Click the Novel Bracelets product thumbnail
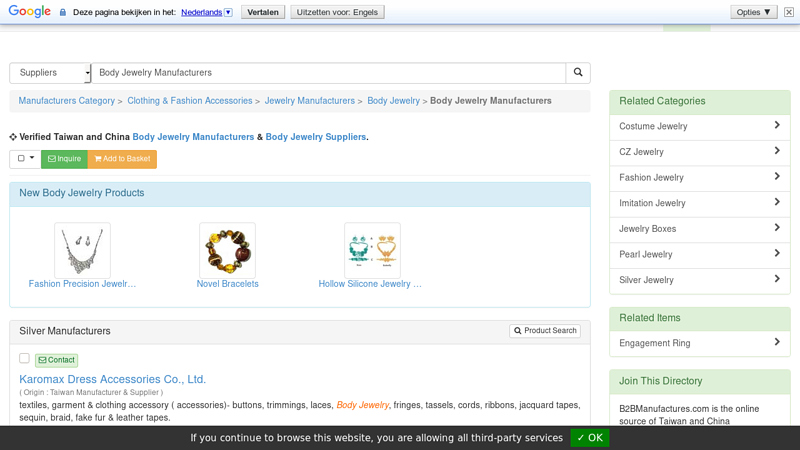The width and height of the screenshot is (800, 450). (x=227, y=251)
